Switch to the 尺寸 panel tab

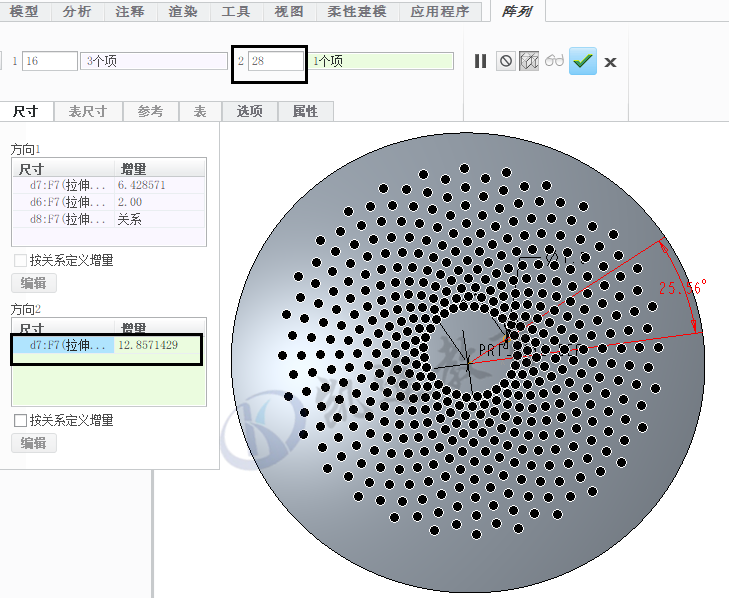tap(26, 112)
